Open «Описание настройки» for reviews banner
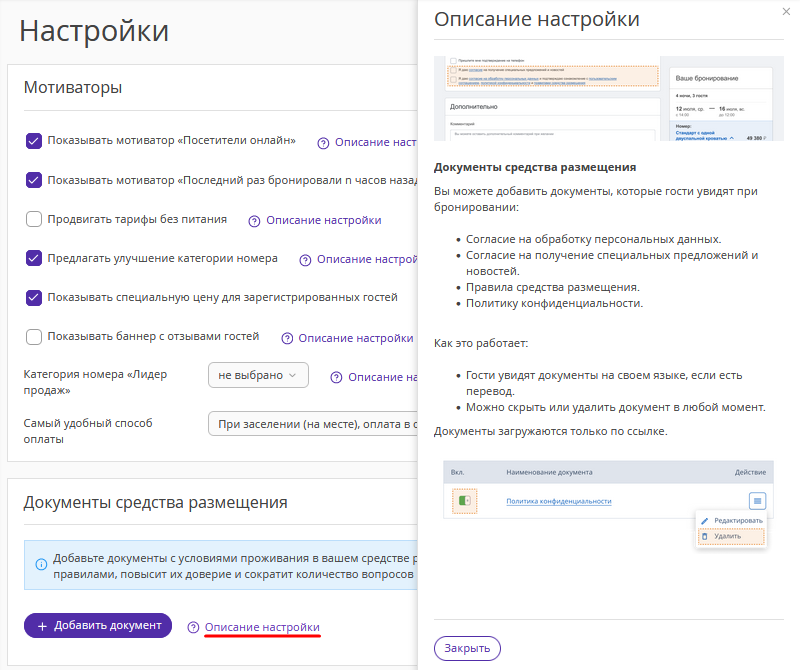This screenshot has height=670, width=800. [x=356, y=338]
